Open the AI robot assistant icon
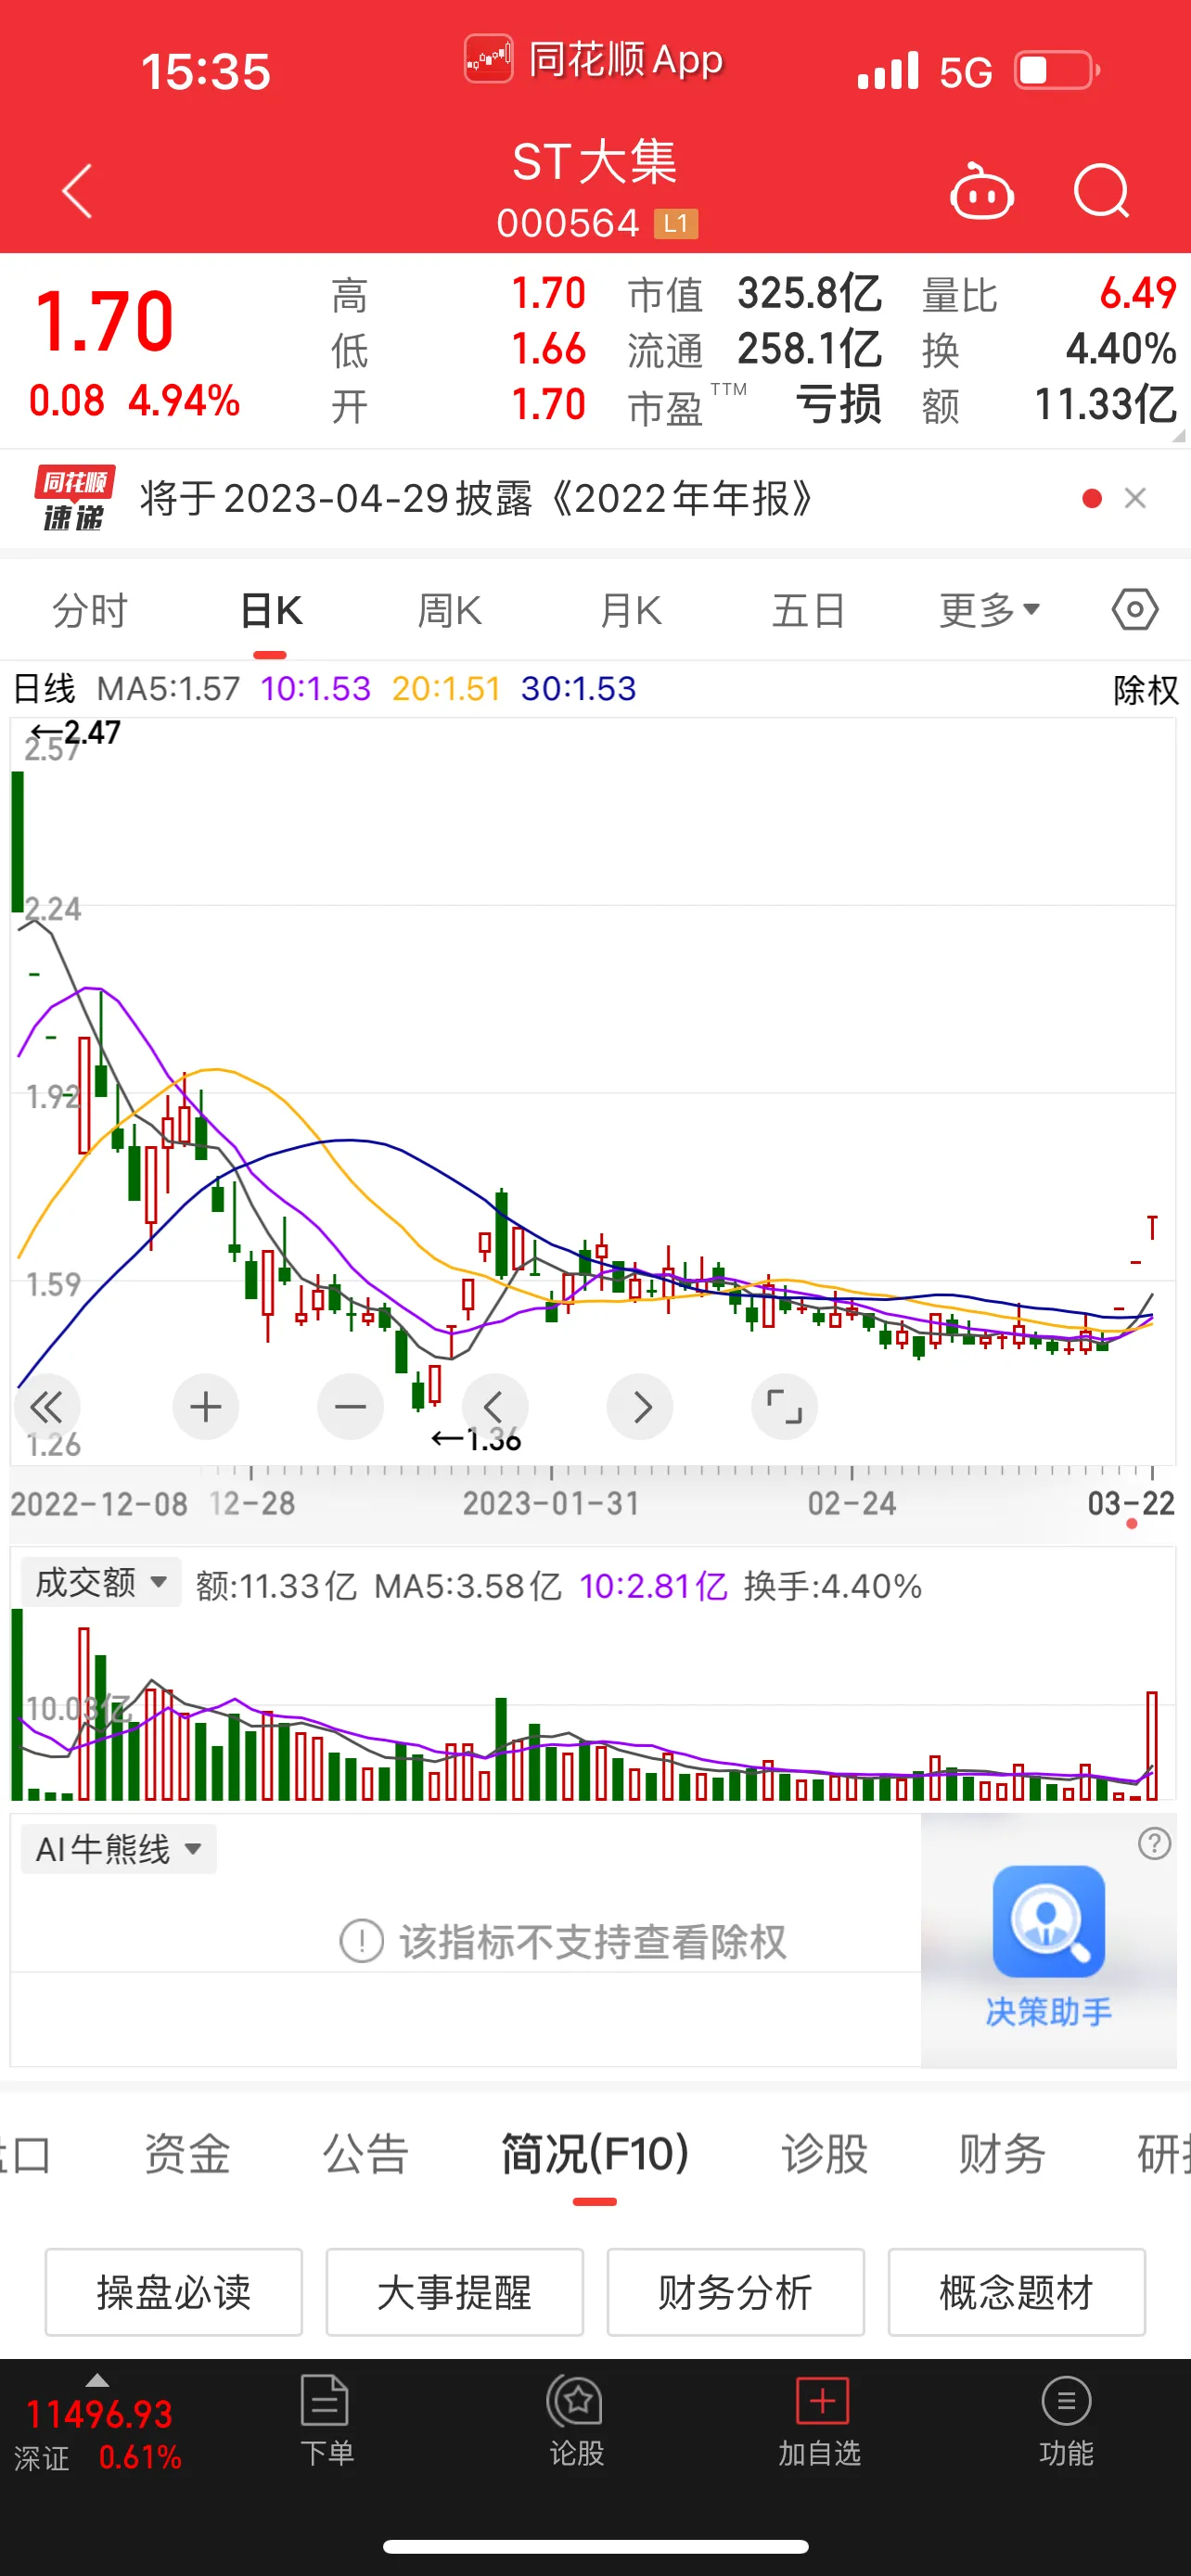Image resolution: width=1191 pixels, height=2576 pixels. pyautogui.click(x=981, y=191)
